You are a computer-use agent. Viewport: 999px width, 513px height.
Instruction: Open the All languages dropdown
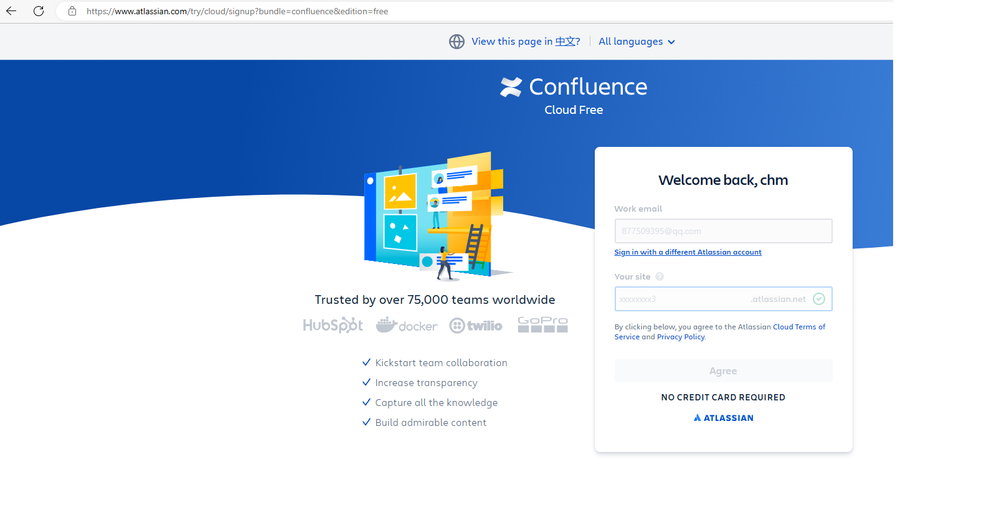(x=636, y=41)
